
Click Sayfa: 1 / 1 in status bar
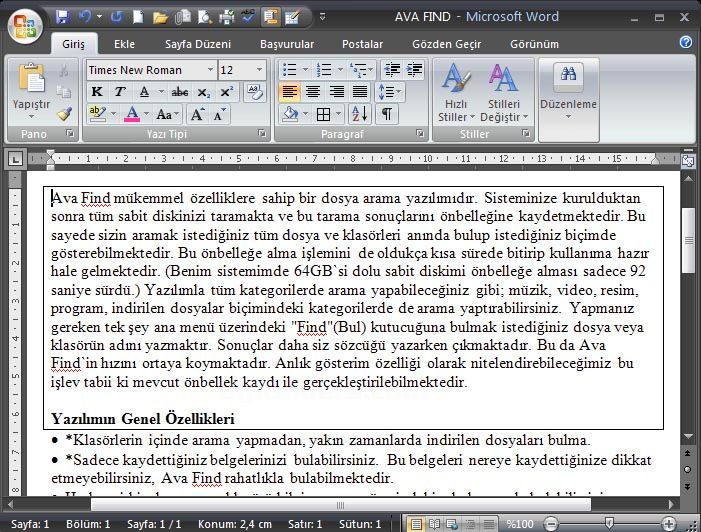click(x=154, y=524)
